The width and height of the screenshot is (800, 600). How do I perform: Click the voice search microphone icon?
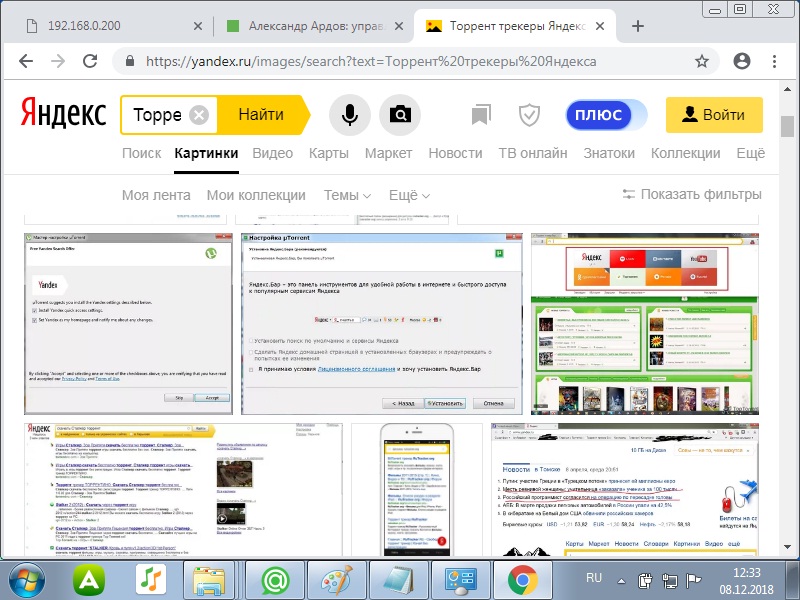pyautogui.click(x=349, y=115)
